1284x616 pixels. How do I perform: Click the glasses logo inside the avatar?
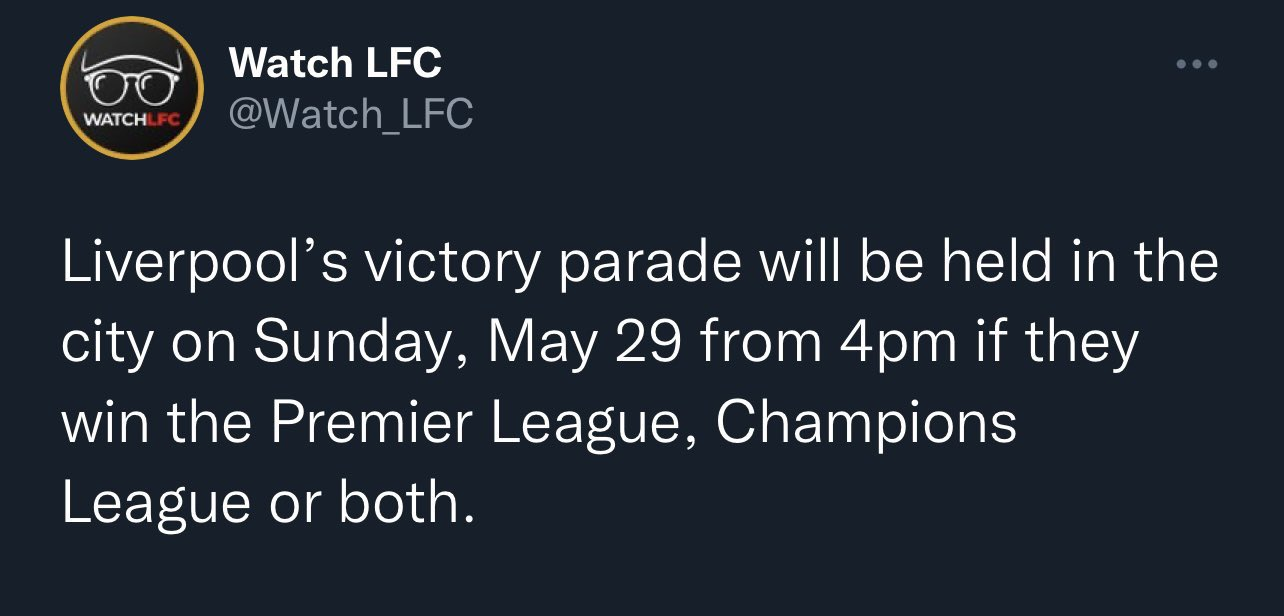coord(133,84)
